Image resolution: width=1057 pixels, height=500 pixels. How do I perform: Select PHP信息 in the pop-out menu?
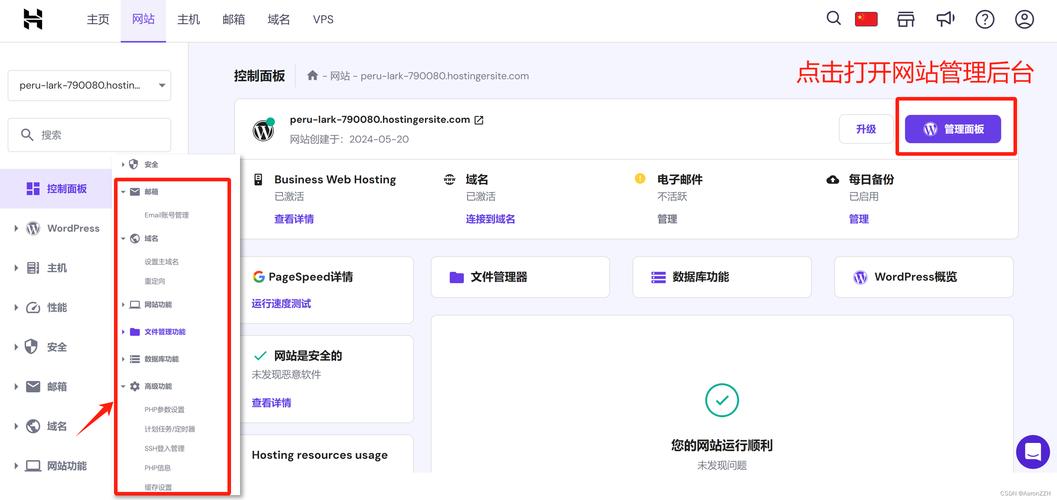pyautogui.click(x=158, y=467)
